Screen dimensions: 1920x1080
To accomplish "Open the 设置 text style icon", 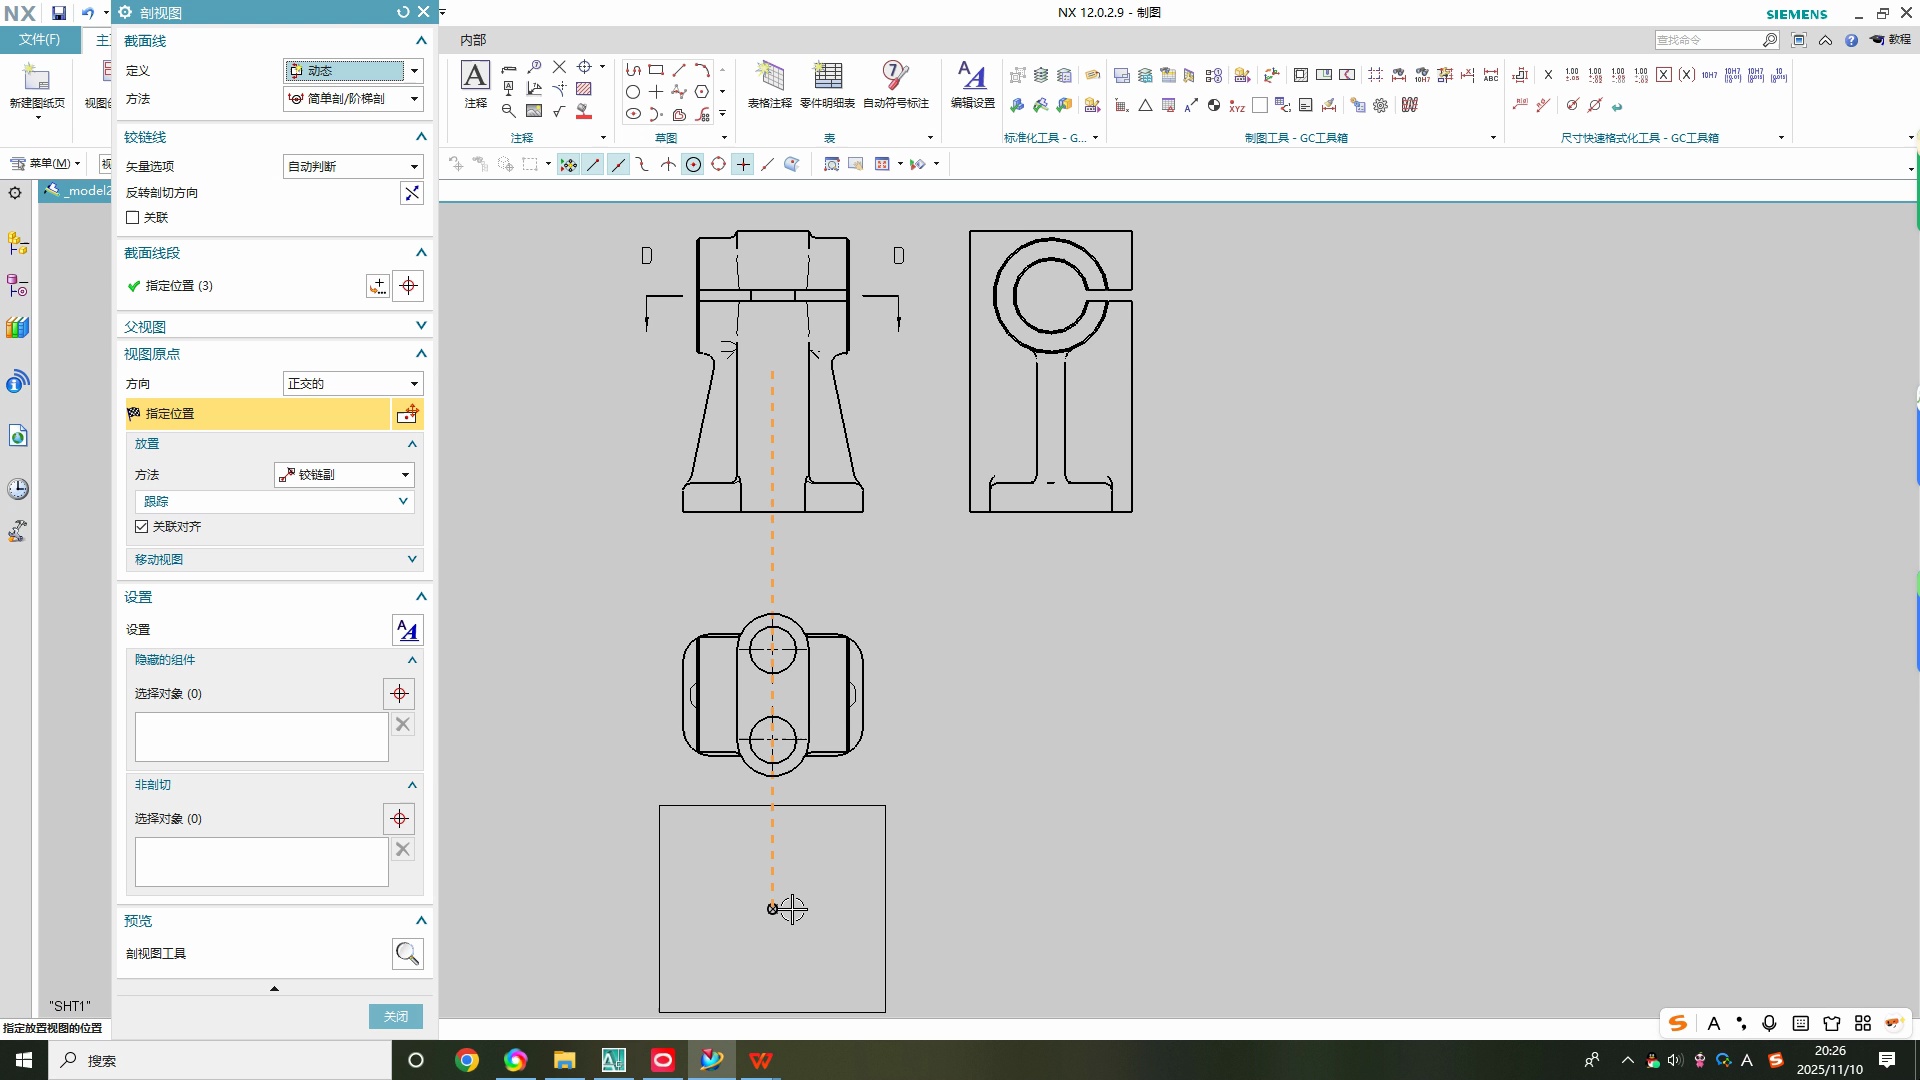I will tap(407, 630).
